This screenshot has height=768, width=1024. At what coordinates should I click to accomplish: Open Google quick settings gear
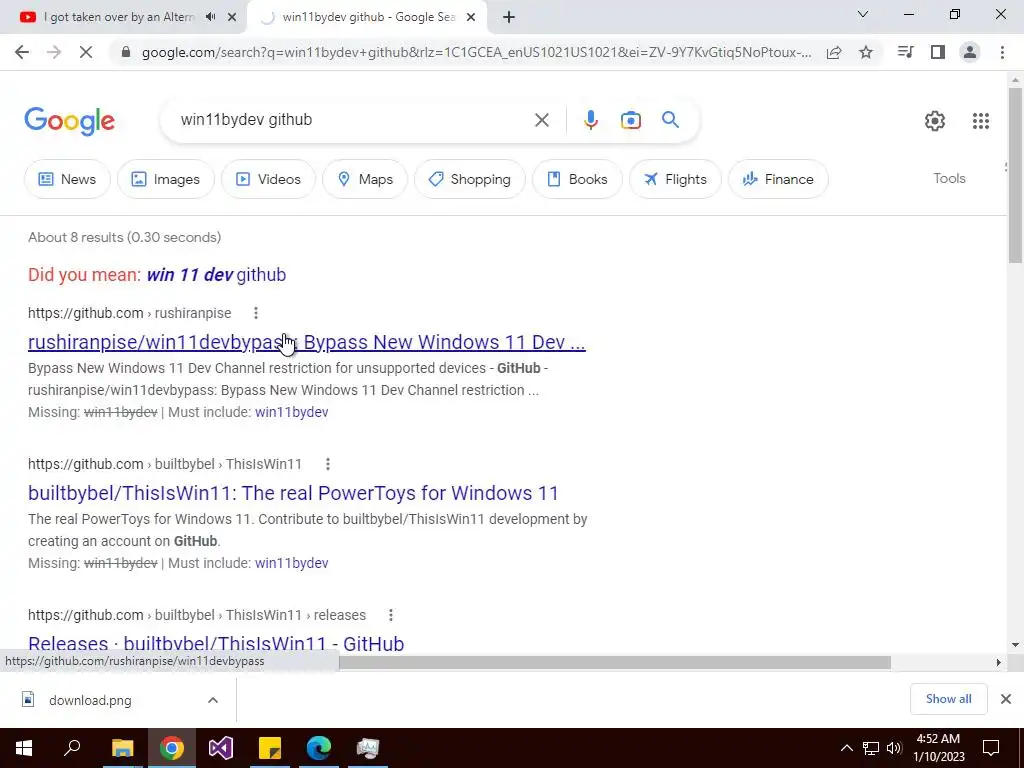click(935, 121)
